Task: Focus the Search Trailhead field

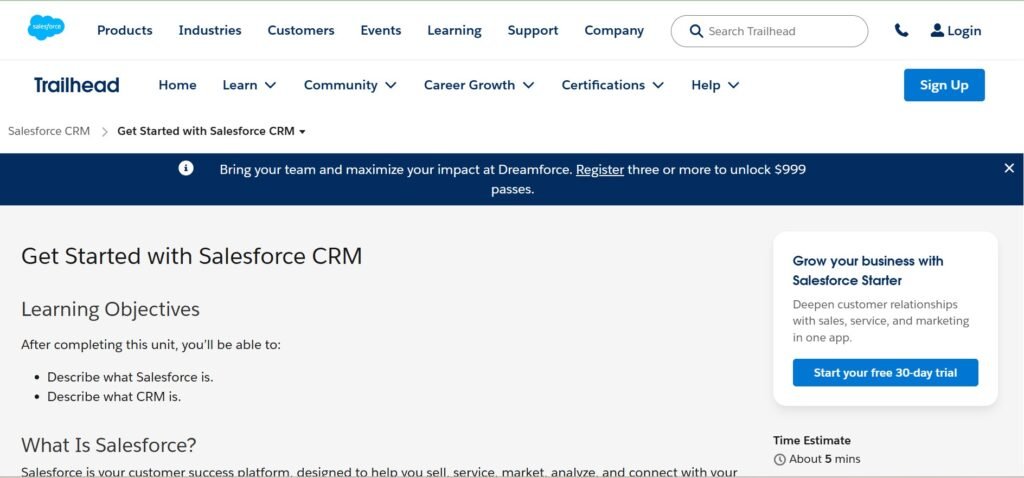Action: pyautogui.click(x=769, y=31)
